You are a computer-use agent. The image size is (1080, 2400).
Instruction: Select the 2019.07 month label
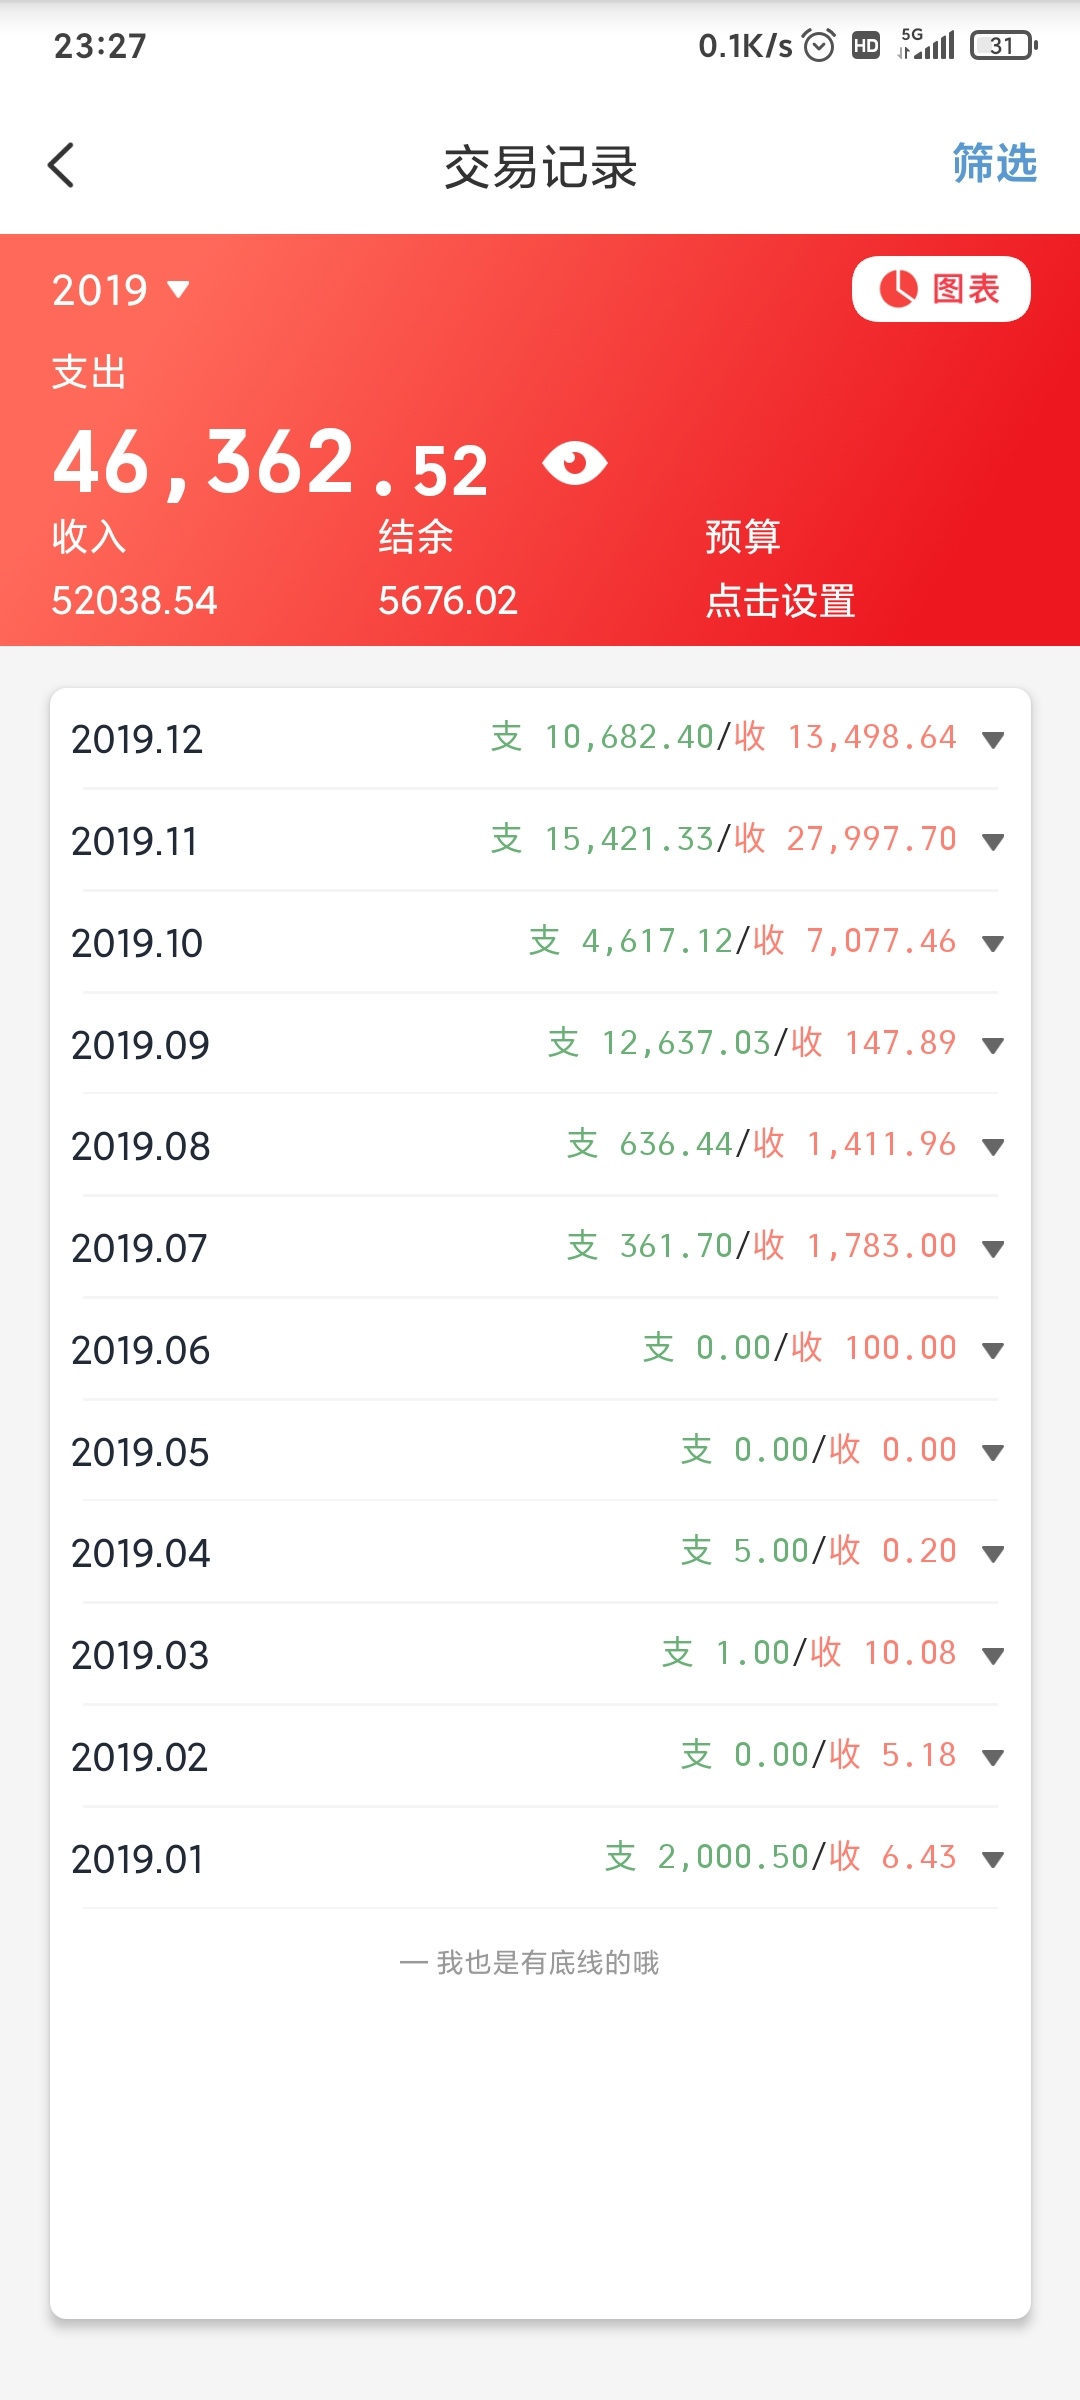coord(139,1249)
